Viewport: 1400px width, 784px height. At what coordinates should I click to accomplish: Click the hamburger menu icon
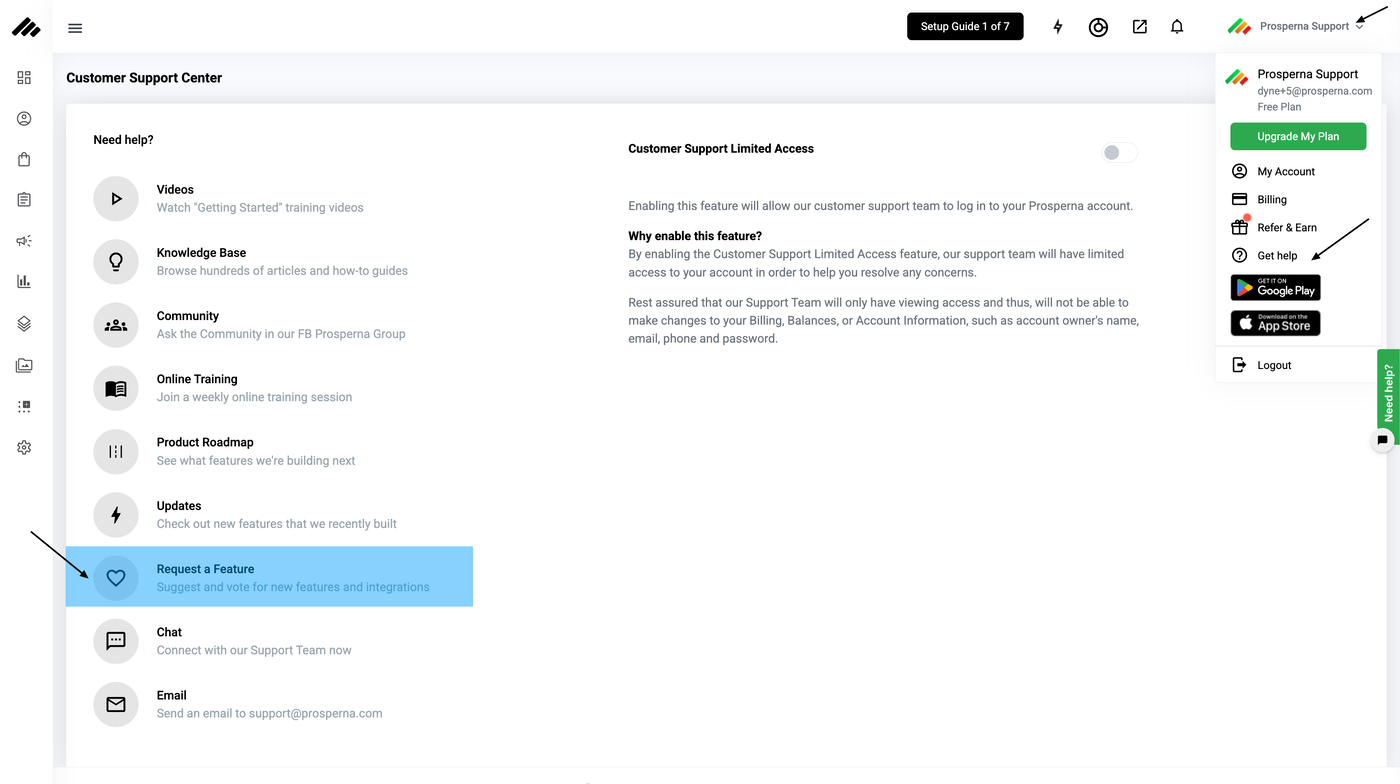point(75,28)
